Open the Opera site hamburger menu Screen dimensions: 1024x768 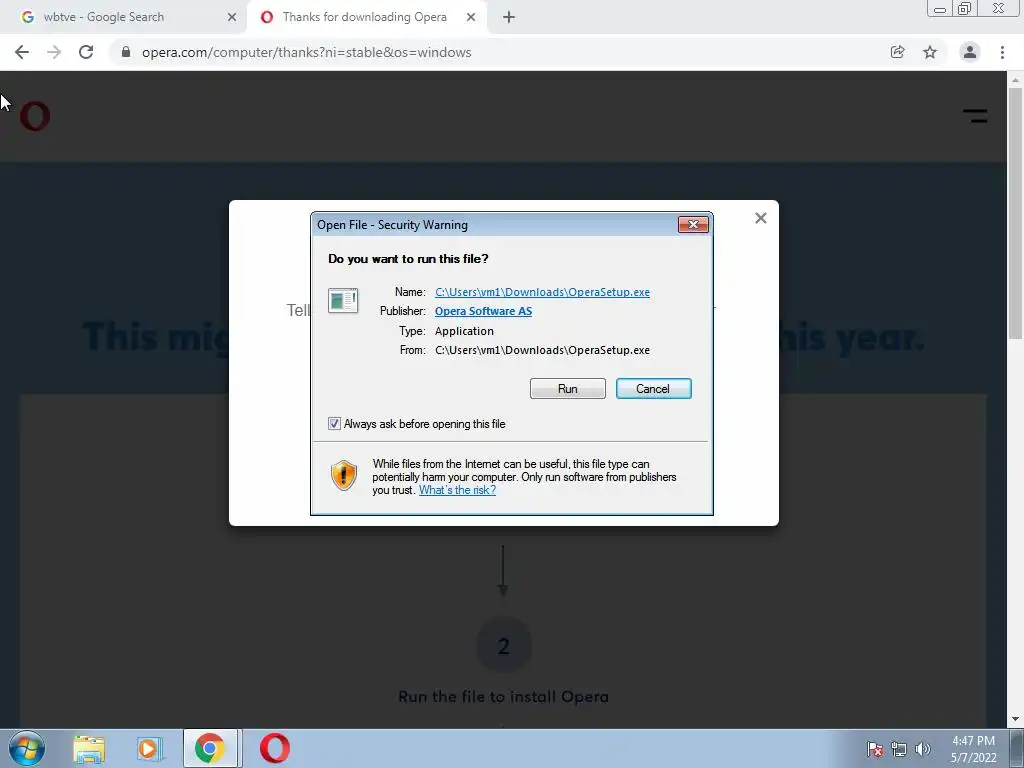coord(975,116)
